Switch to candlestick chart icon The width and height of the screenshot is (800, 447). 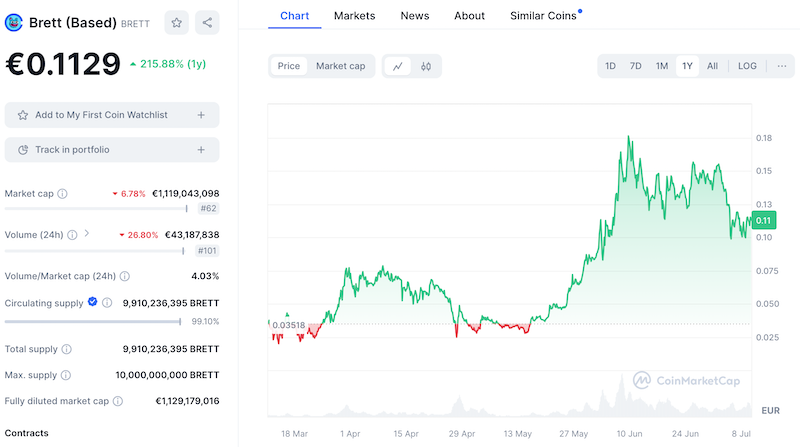(x=426, y=66)
